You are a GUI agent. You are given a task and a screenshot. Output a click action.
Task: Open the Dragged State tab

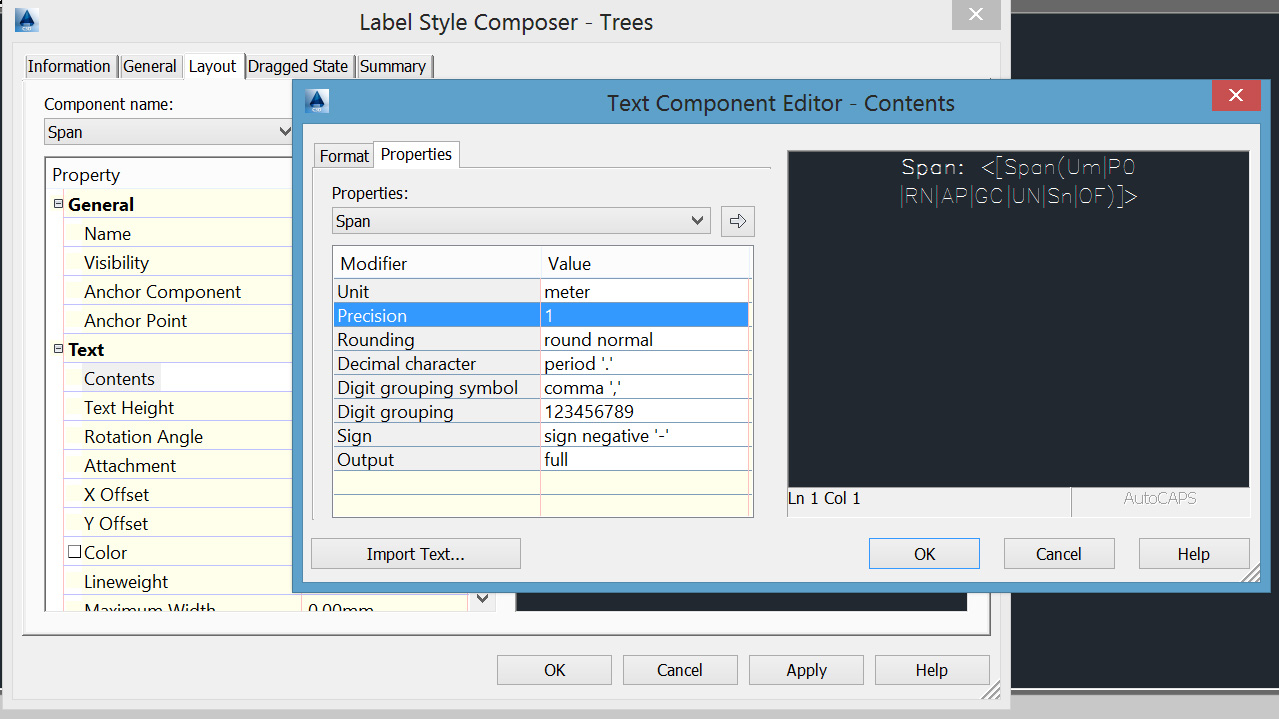click(298, 65)
